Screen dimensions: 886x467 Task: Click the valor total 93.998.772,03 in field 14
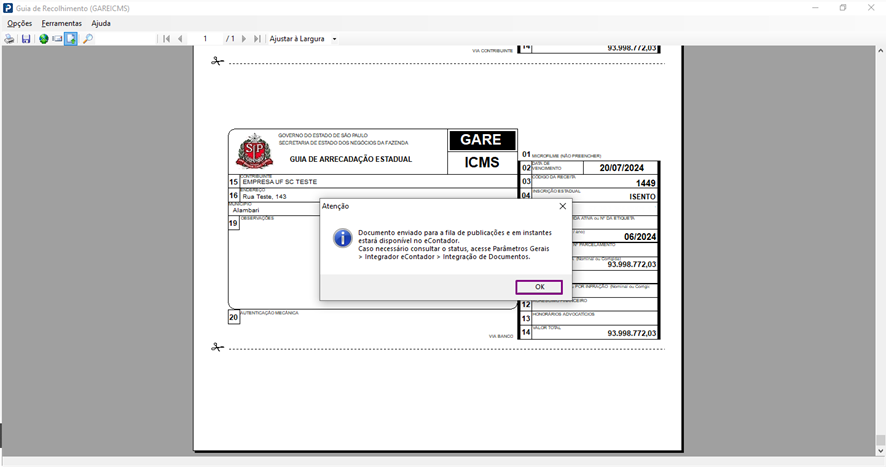632,334
